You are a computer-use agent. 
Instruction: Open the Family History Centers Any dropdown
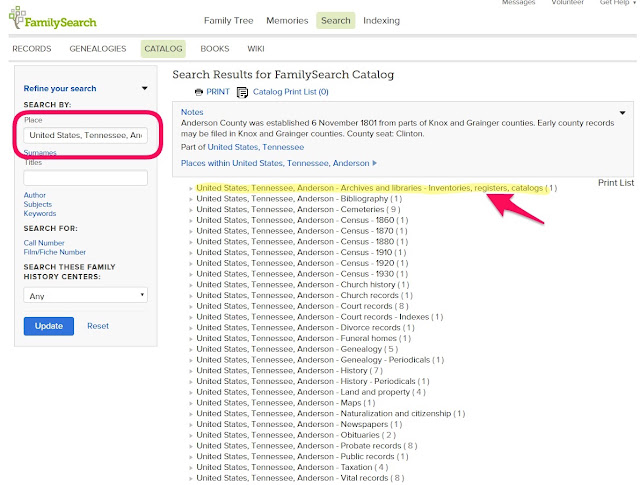(x=85, y=295)
